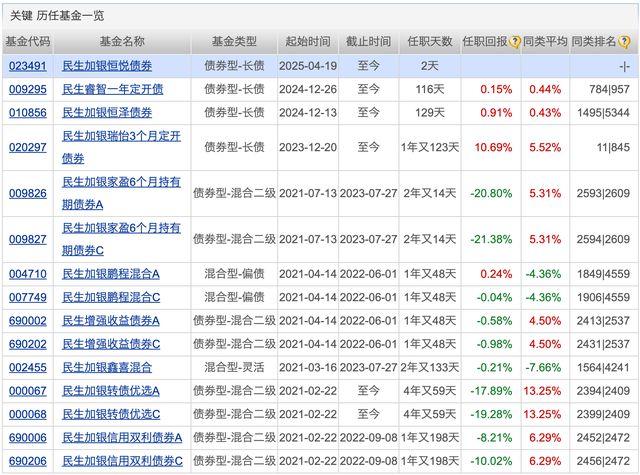Select the -10.02% return value
This screenshot has height=475, width=640.
[x=491, y=462]
